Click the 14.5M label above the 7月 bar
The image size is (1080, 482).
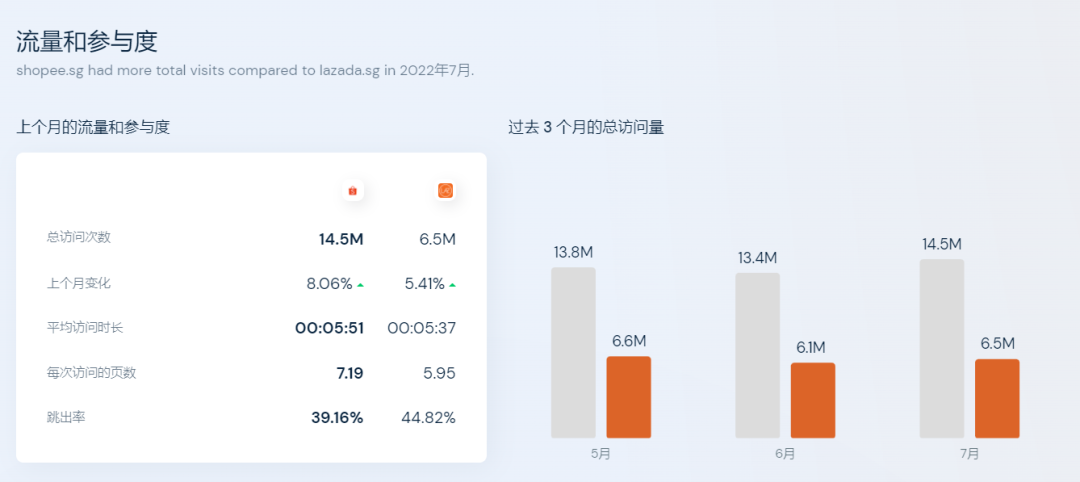tap(942, 244)
